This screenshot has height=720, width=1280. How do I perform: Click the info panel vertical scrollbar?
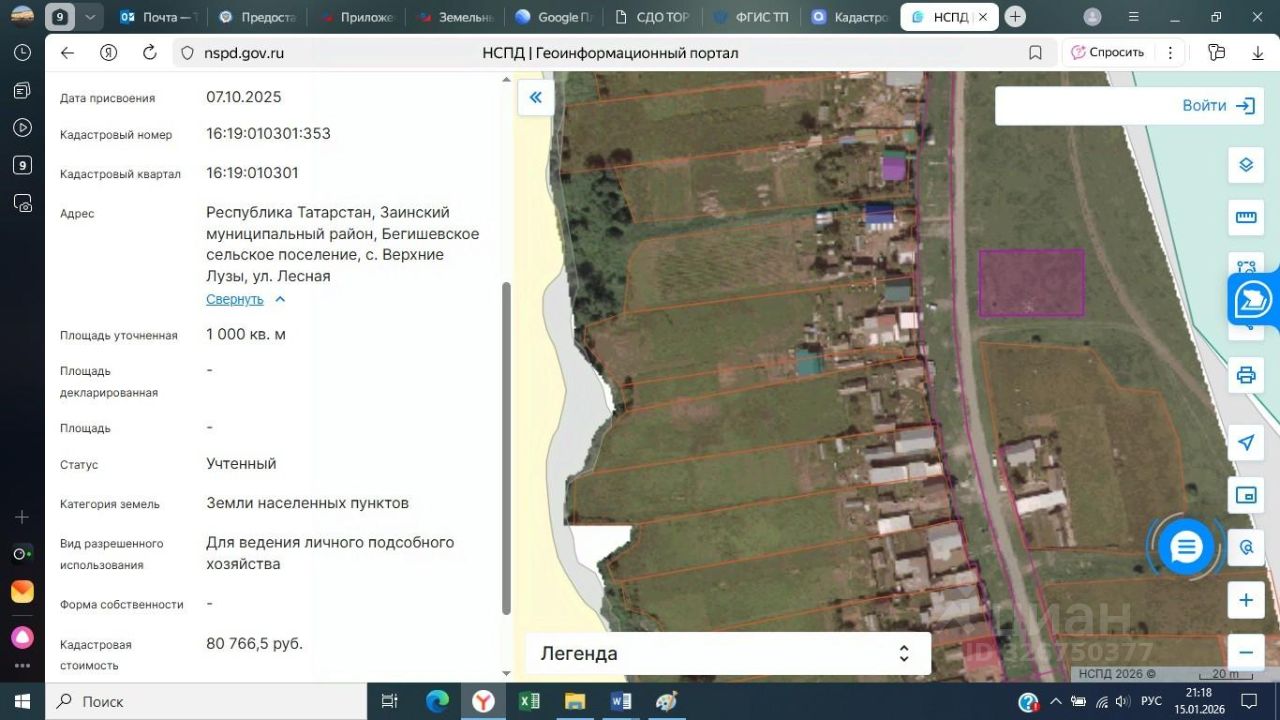506,448
